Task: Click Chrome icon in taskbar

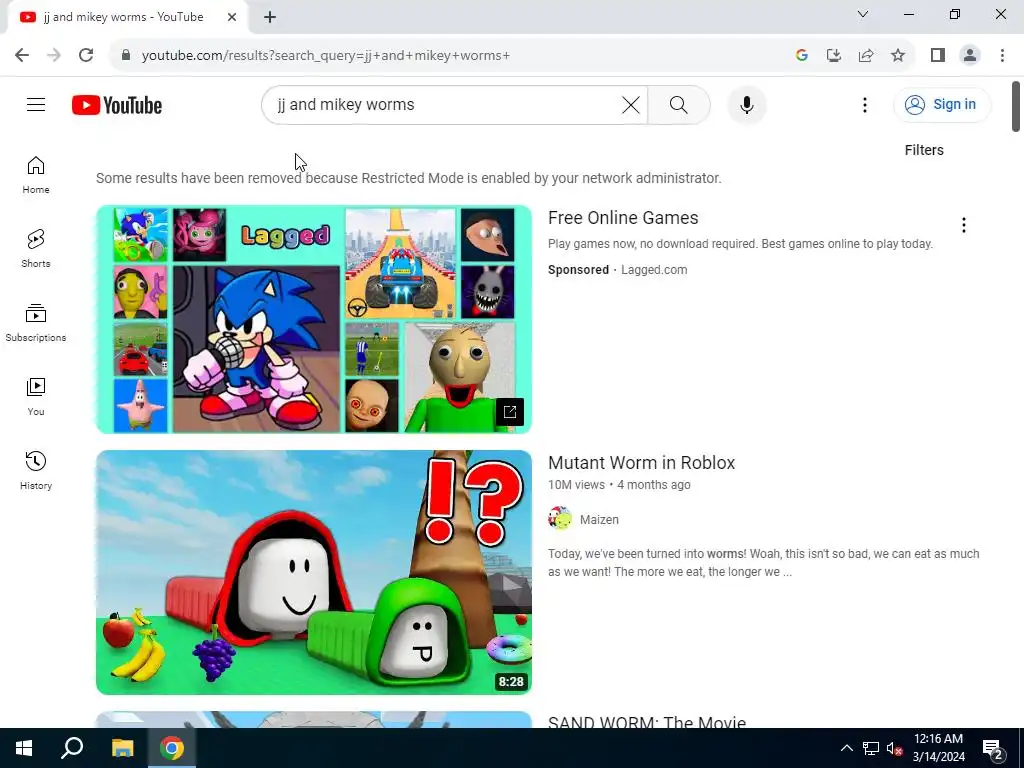Action: click(x=172, y=748)
